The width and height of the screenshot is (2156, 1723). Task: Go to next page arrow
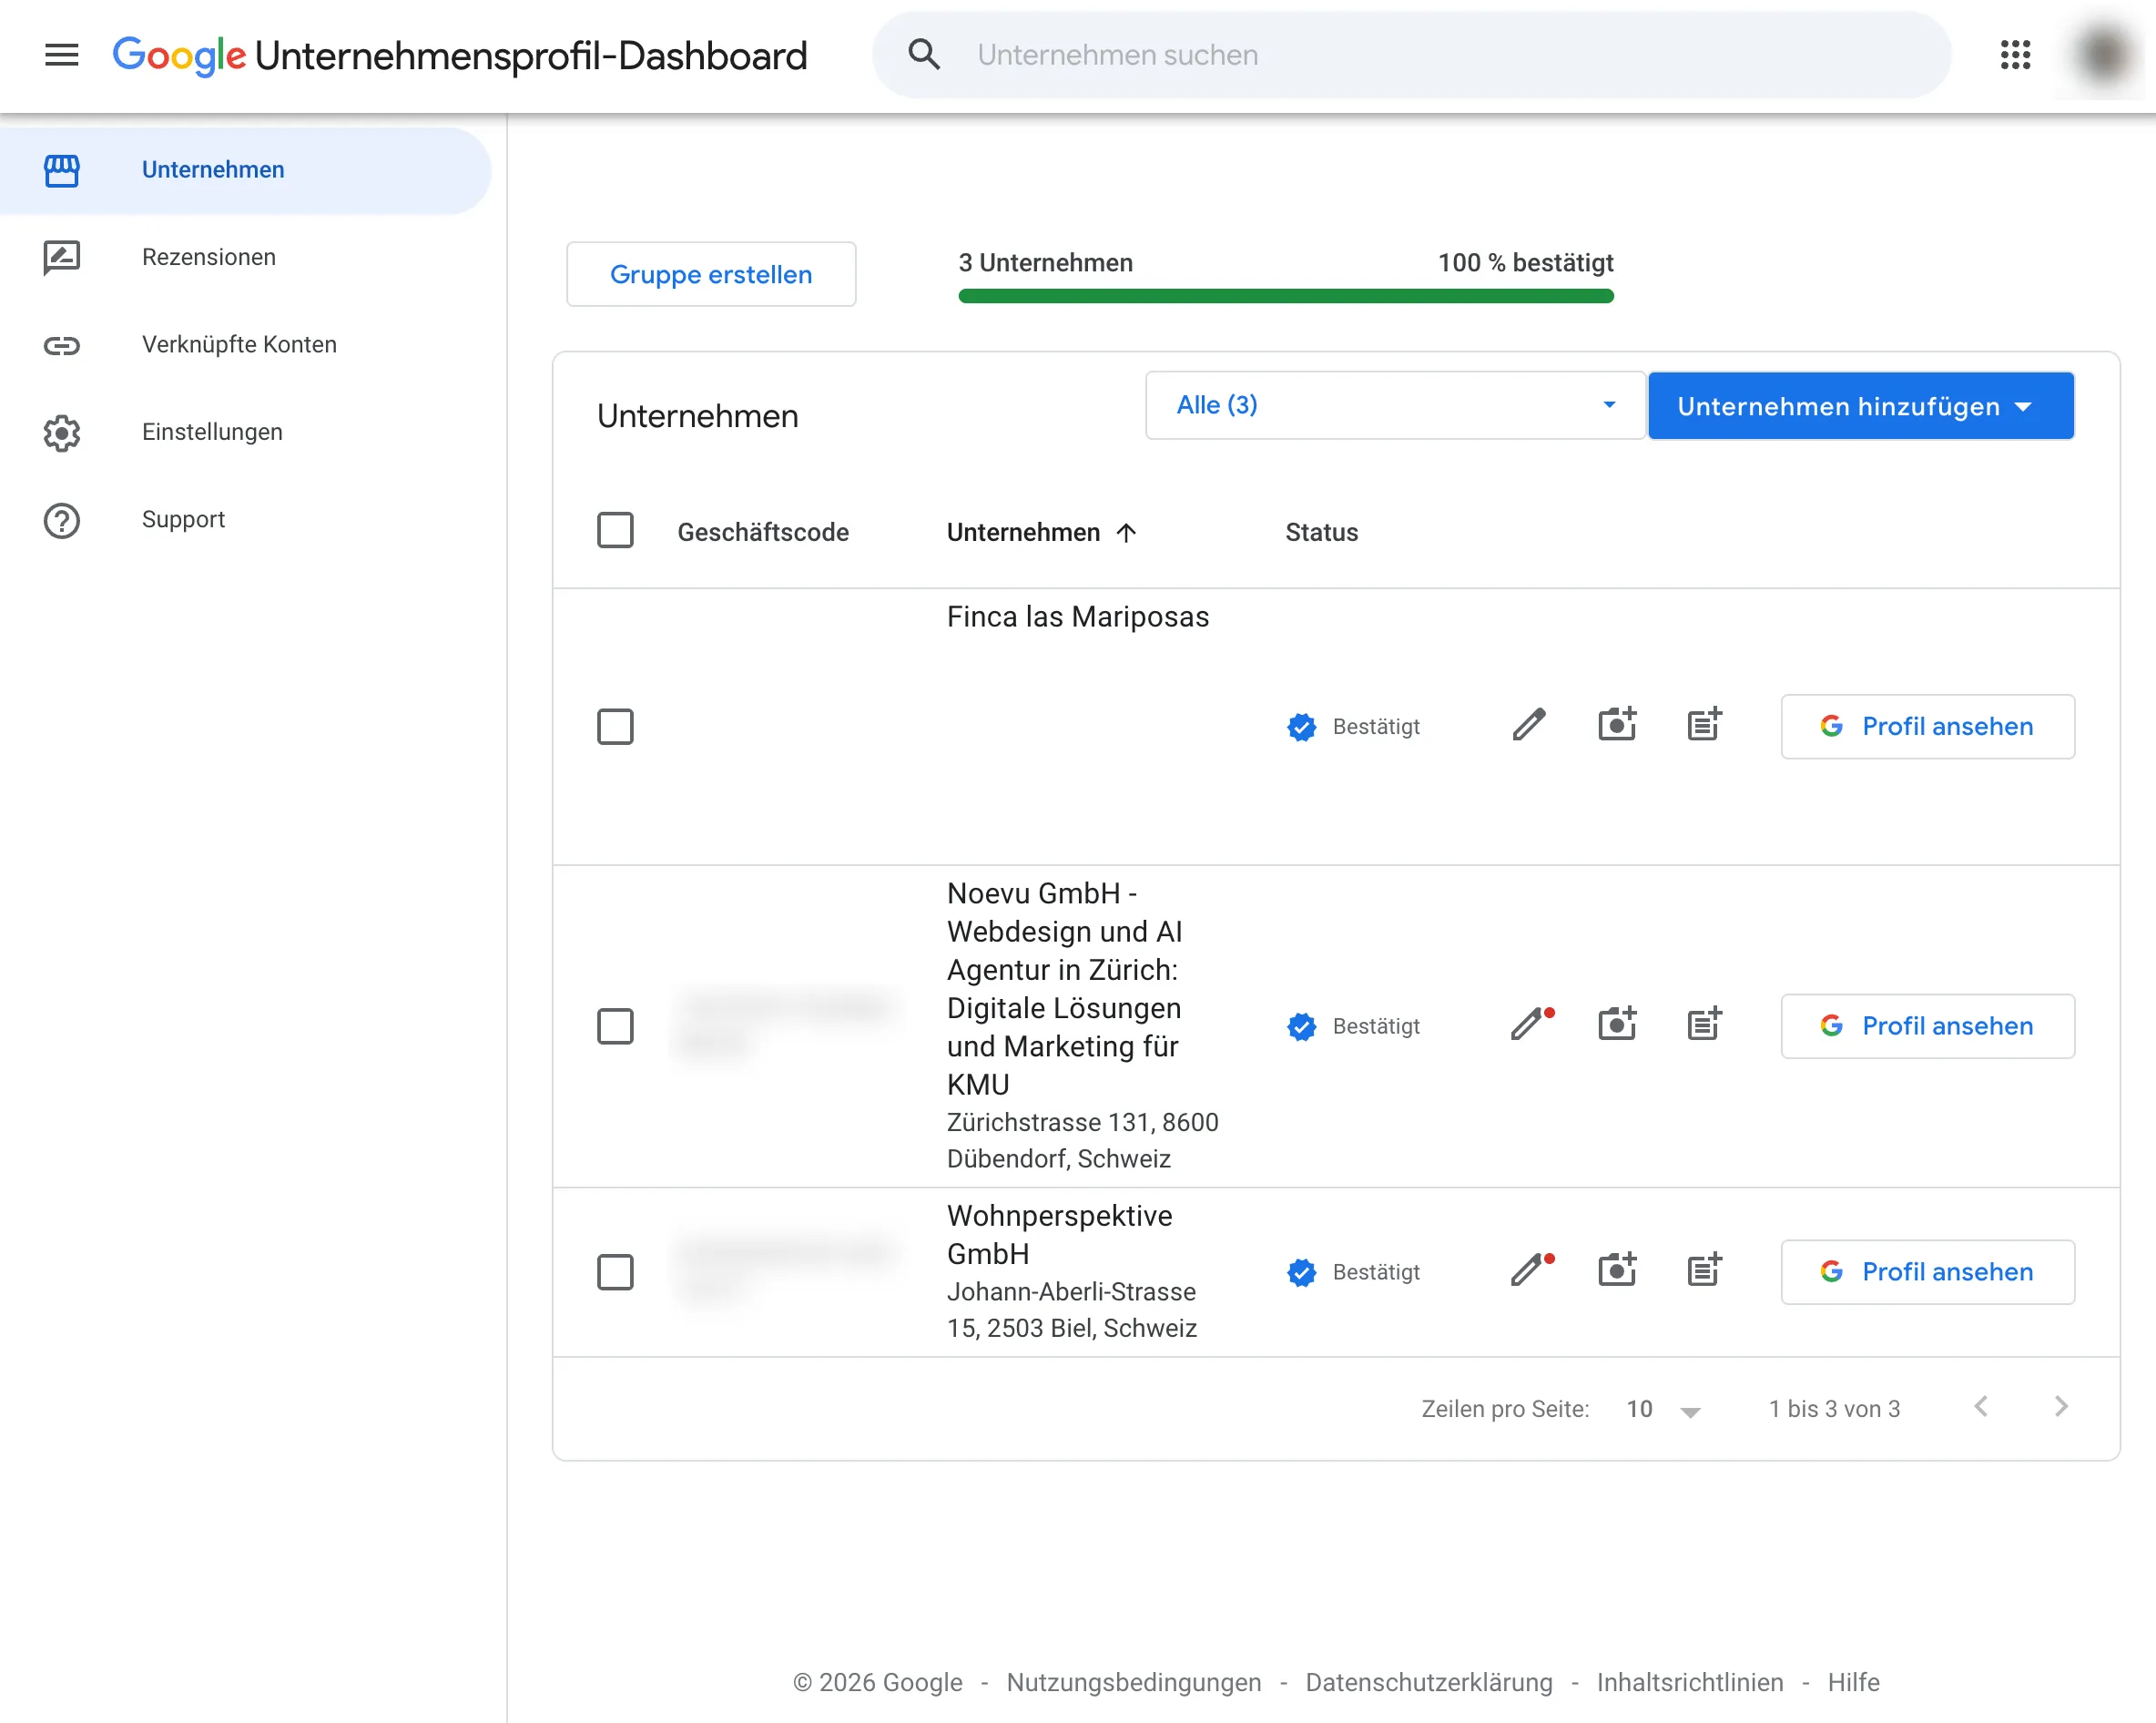2061,1407
